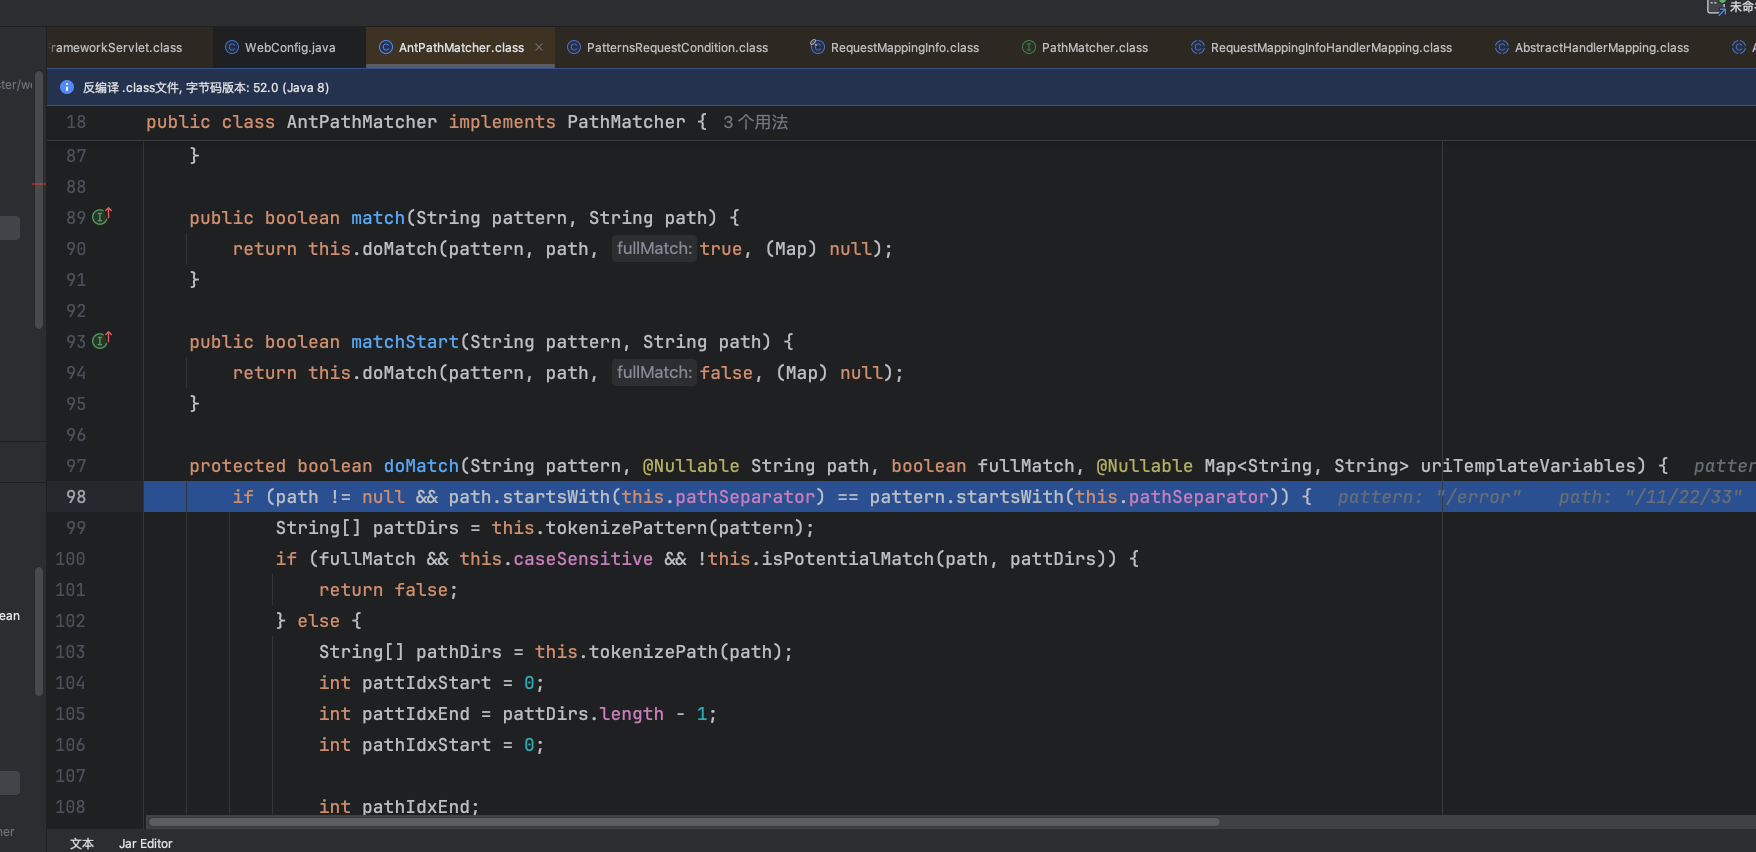The width and height of the screenshot is (1756, 852).
Task: Click the fullMatch: false parameter hint
Action: coord(654,372)
